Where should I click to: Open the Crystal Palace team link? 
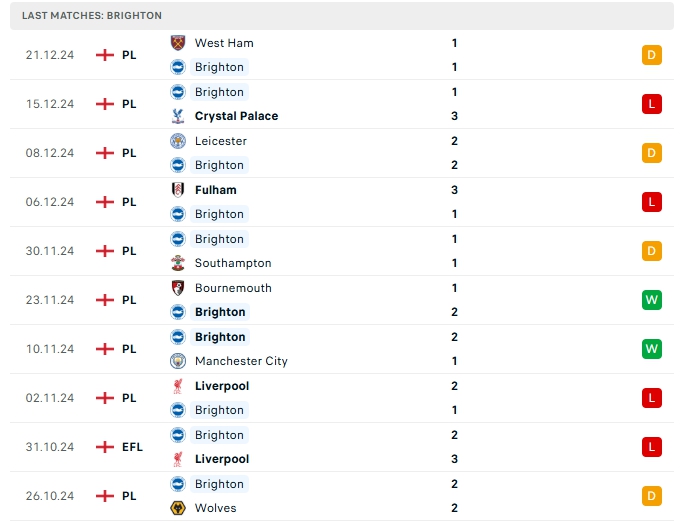(236, 116)
